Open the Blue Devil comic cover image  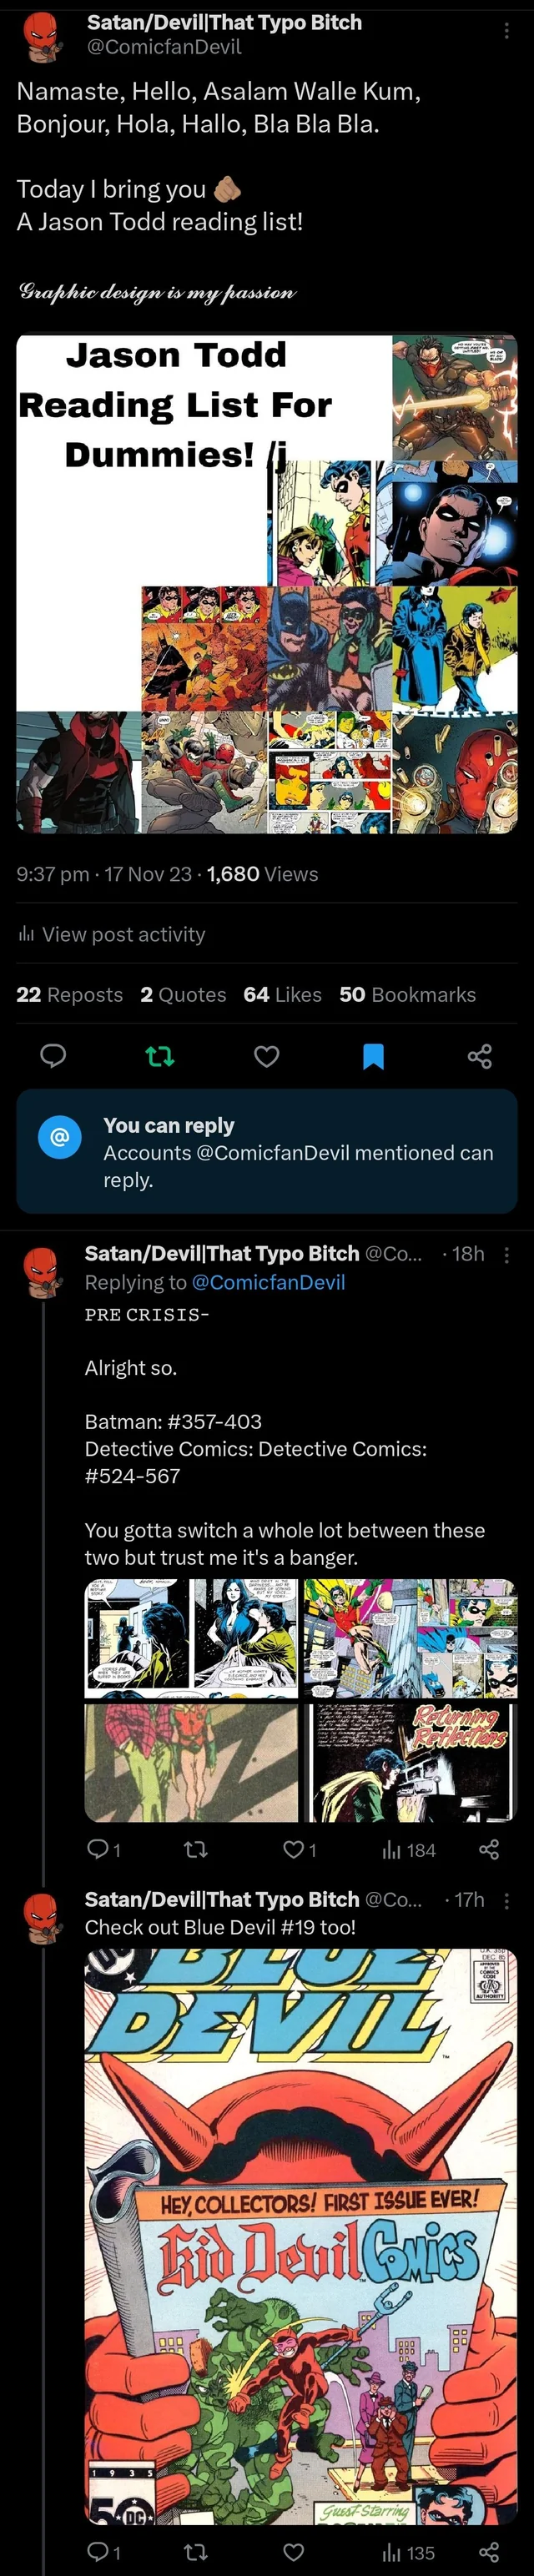click(x=300, y=2230)
